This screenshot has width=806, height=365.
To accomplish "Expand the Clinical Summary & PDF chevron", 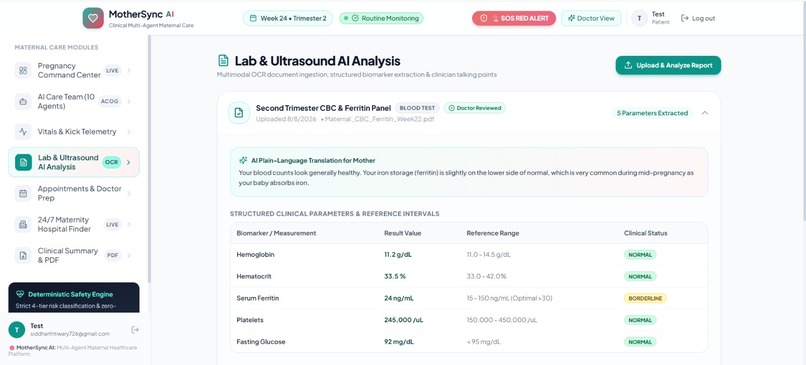I will click(129, 255).
